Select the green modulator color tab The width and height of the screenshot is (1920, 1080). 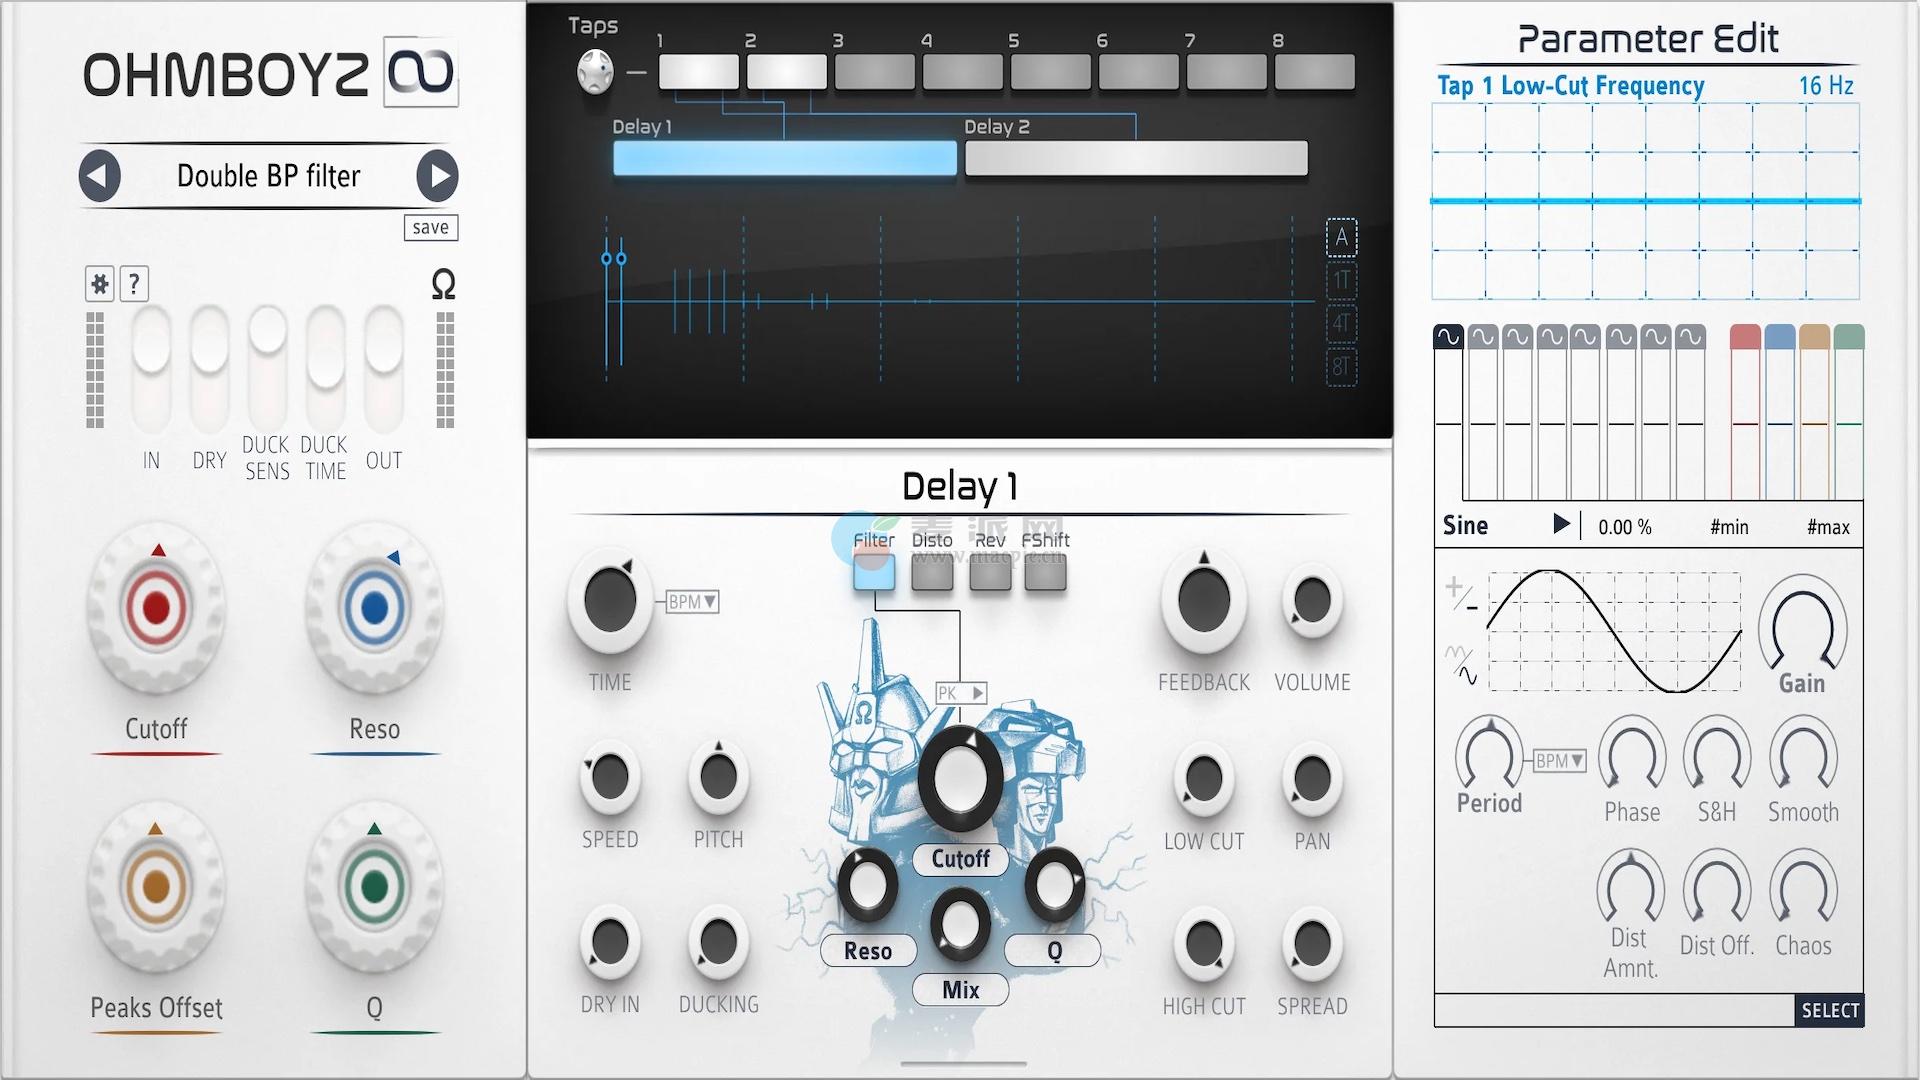point(1849,337)
